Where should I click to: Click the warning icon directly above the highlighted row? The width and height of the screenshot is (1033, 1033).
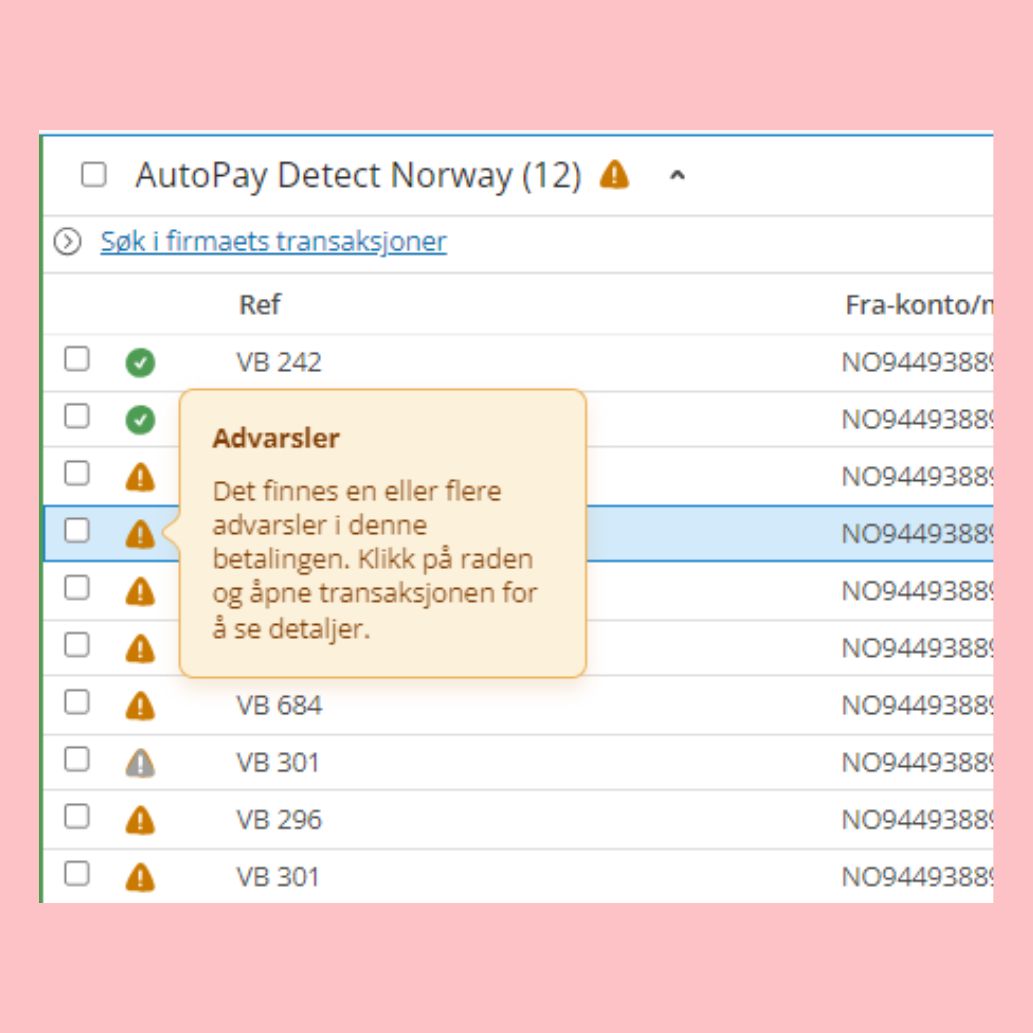[x=140, y=476]
